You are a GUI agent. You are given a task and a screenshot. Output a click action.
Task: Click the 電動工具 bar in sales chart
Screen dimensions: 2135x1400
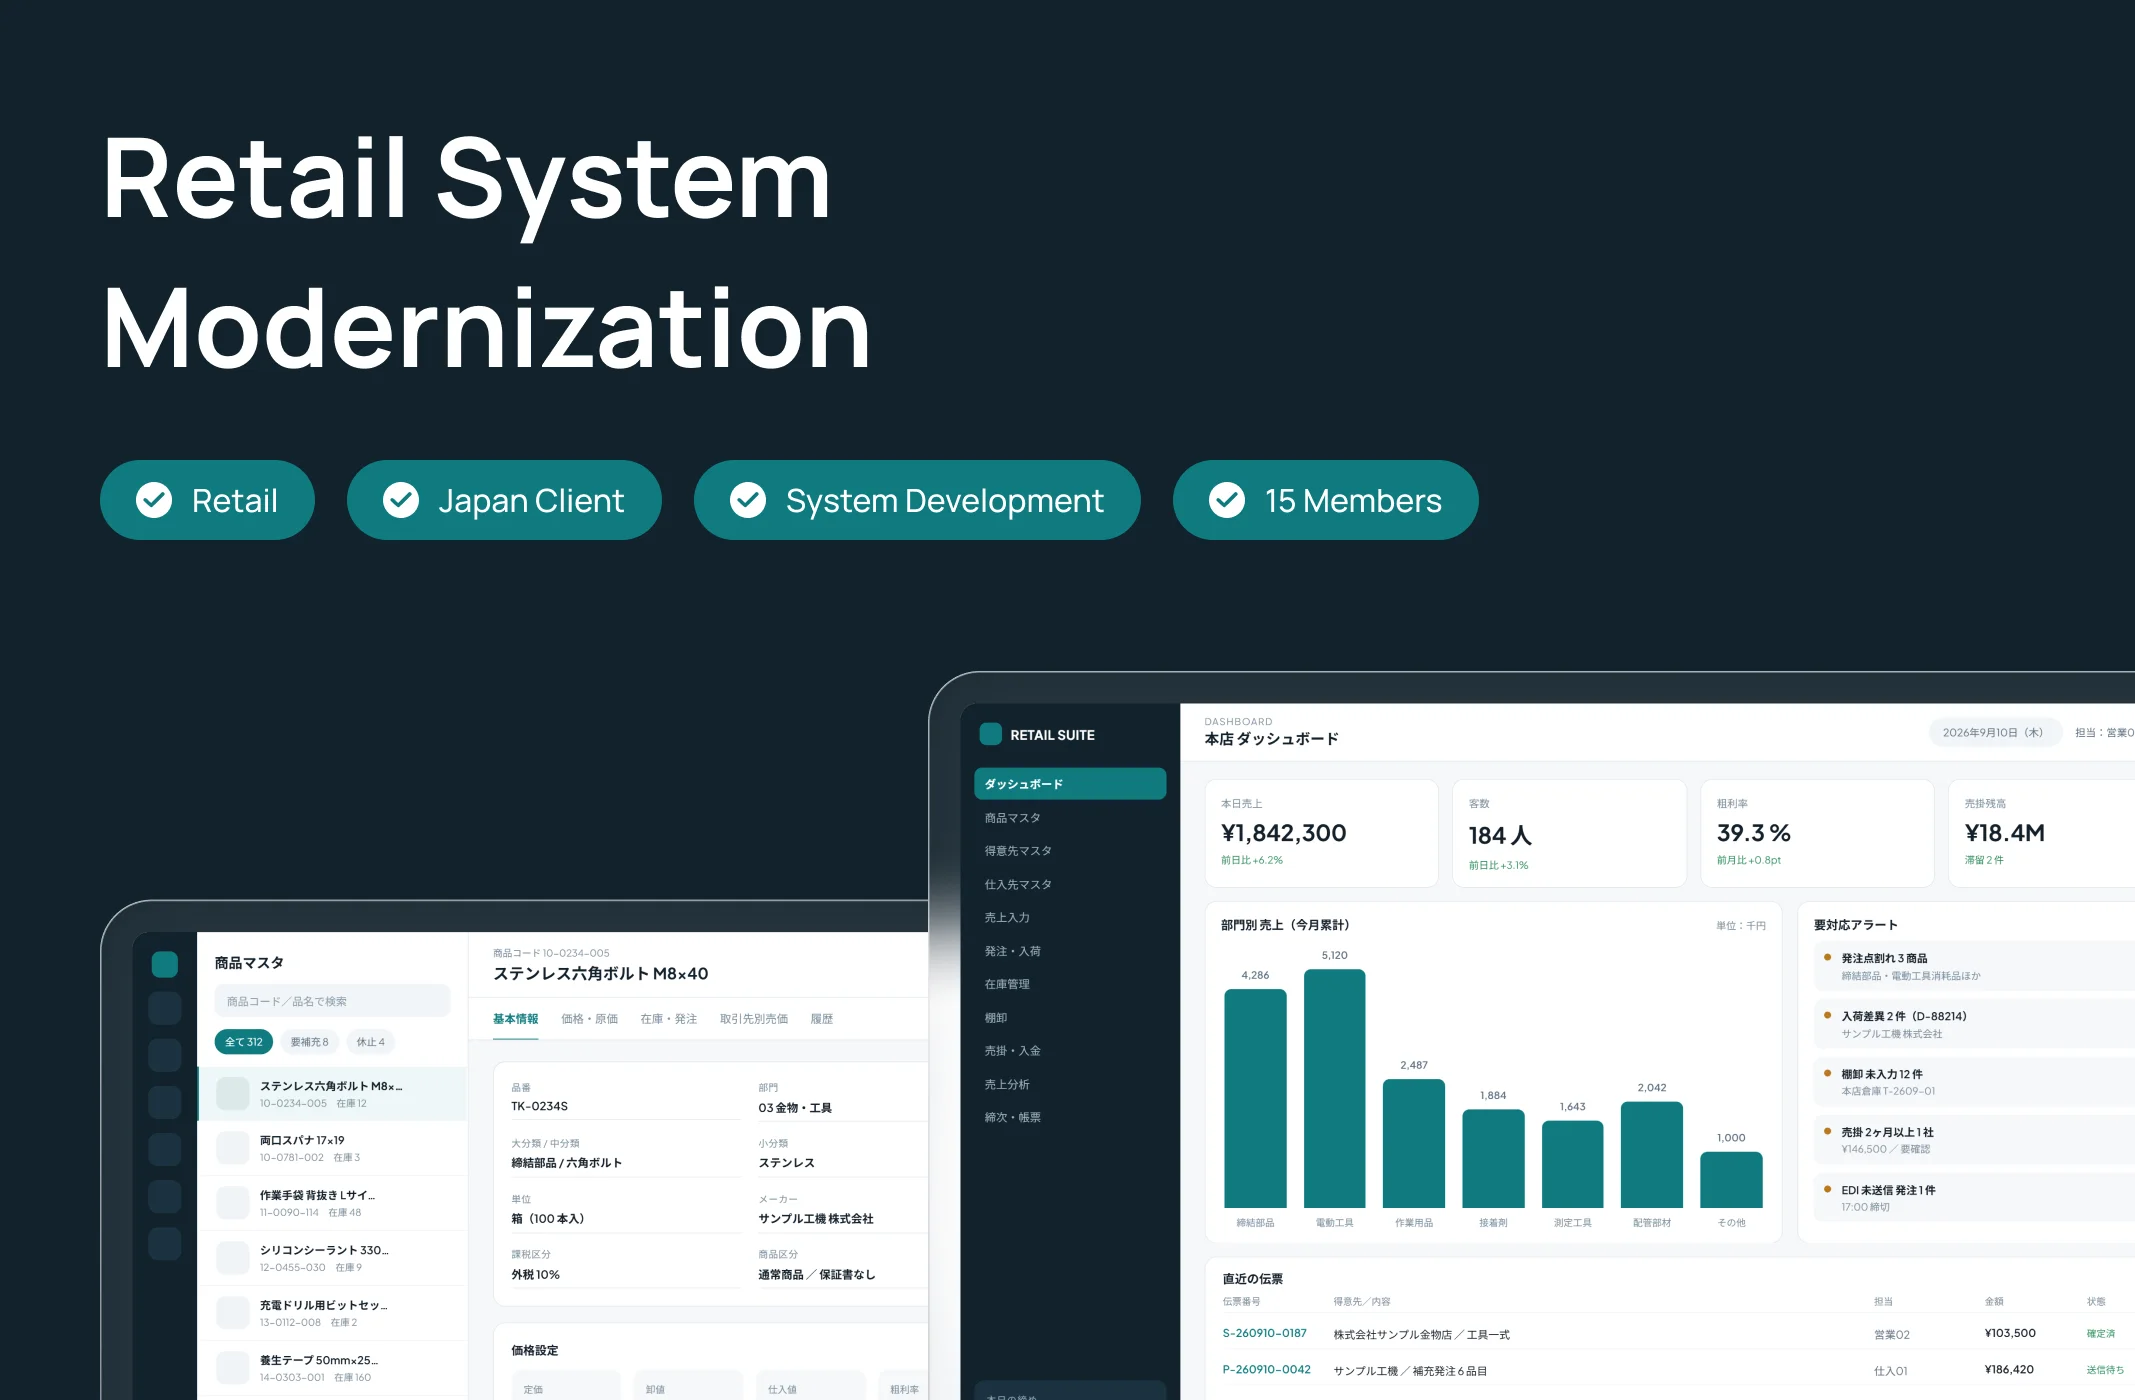(x=1334, y=1089)
